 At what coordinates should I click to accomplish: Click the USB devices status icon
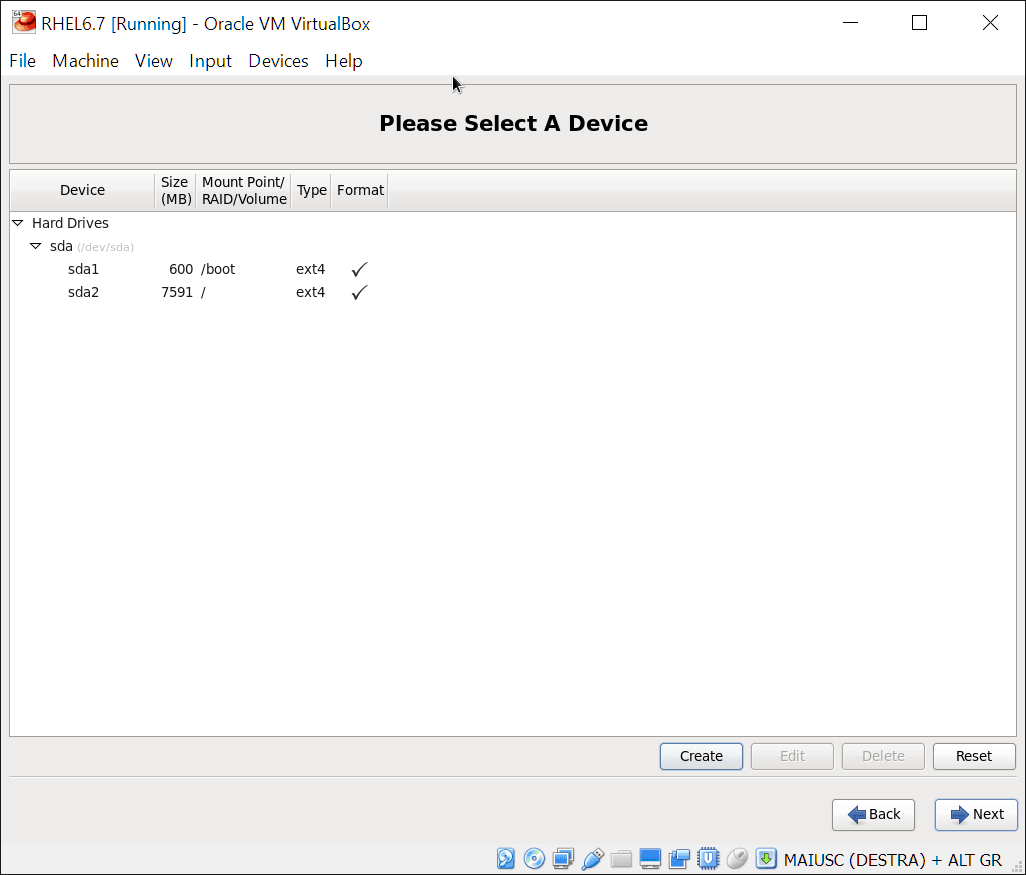pyautogui.click(x=592, y=858)
